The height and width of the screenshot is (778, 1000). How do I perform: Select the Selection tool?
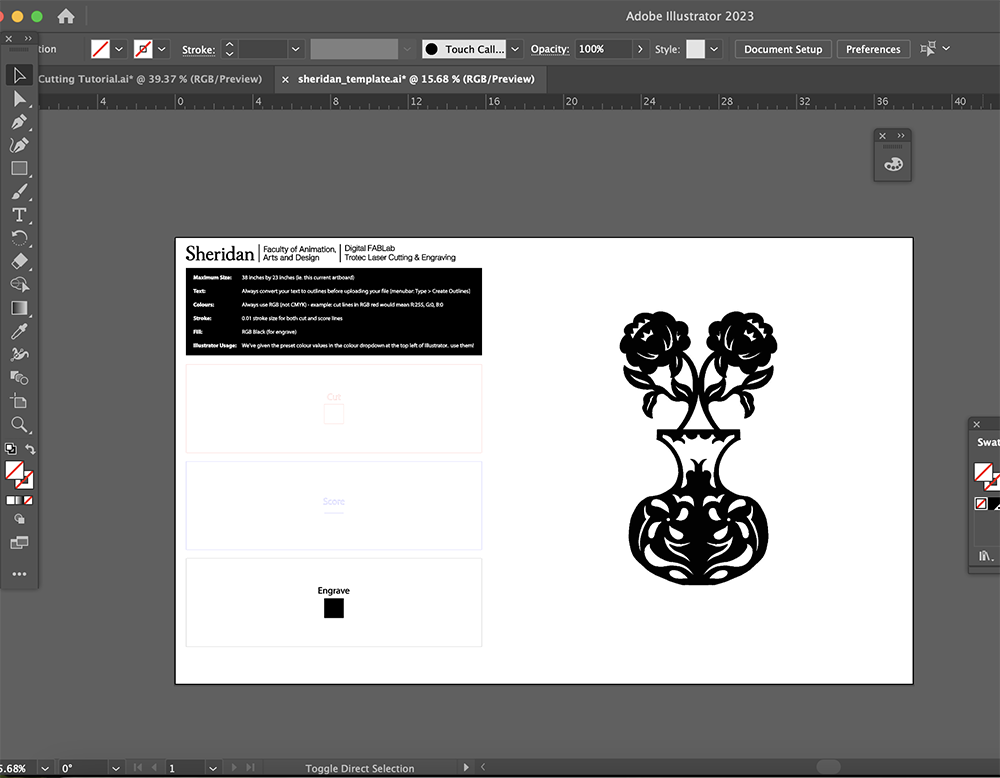tap(18, 75)
